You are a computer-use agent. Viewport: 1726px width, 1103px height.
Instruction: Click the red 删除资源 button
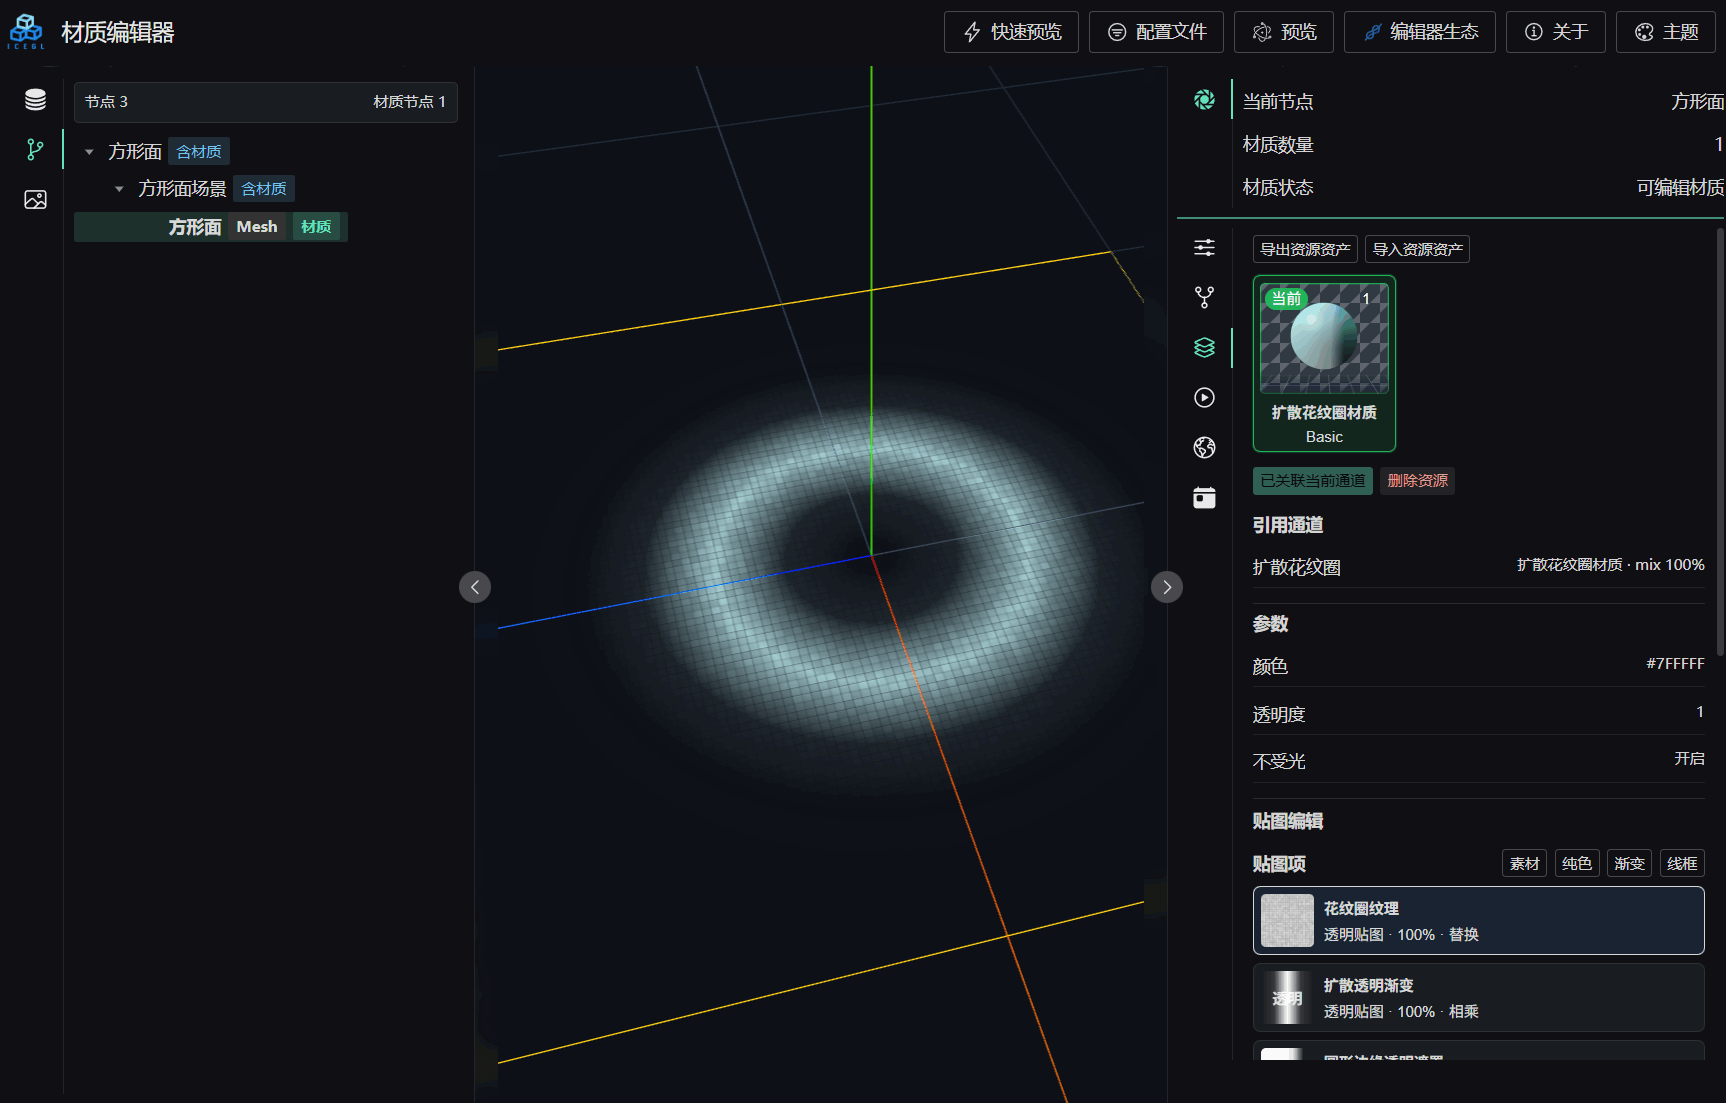[1417, 481]
